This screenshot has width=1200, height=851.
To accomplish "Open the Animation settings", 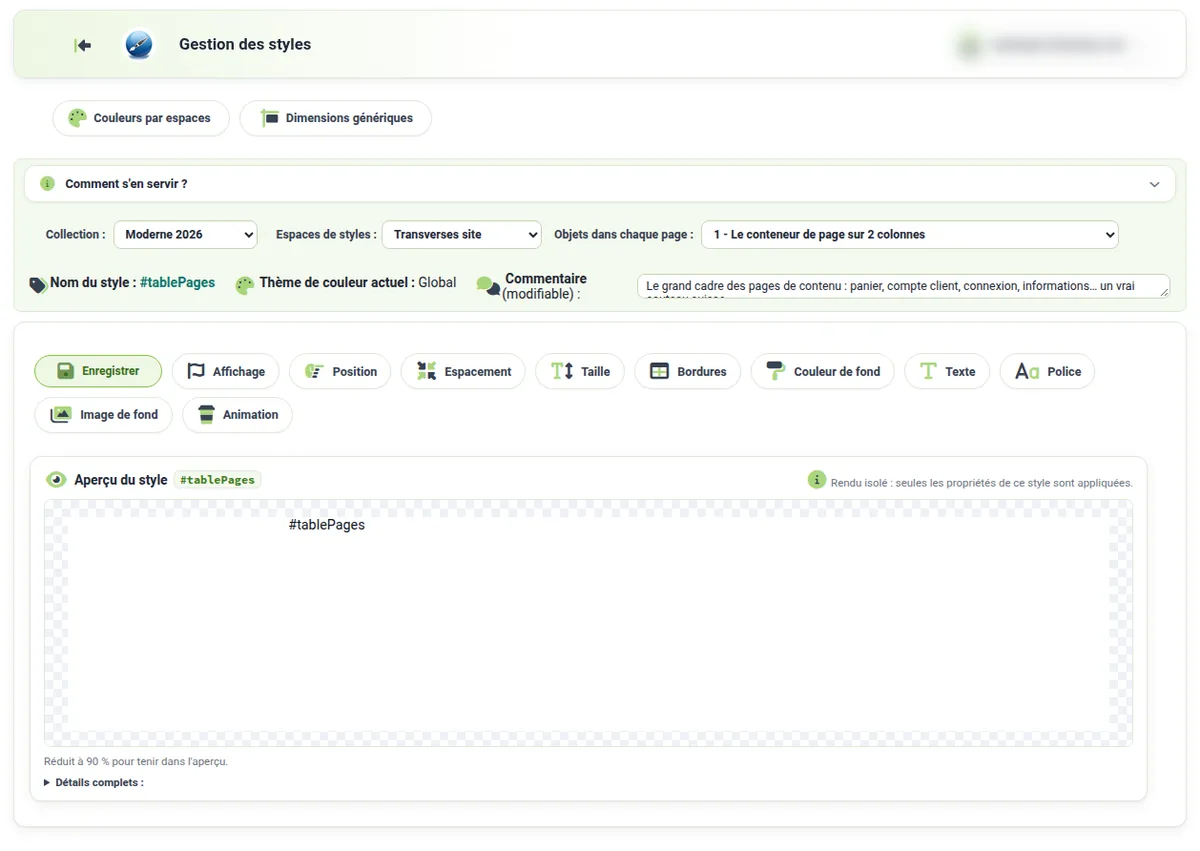I will pyautogui.click(x=237, y=415).
